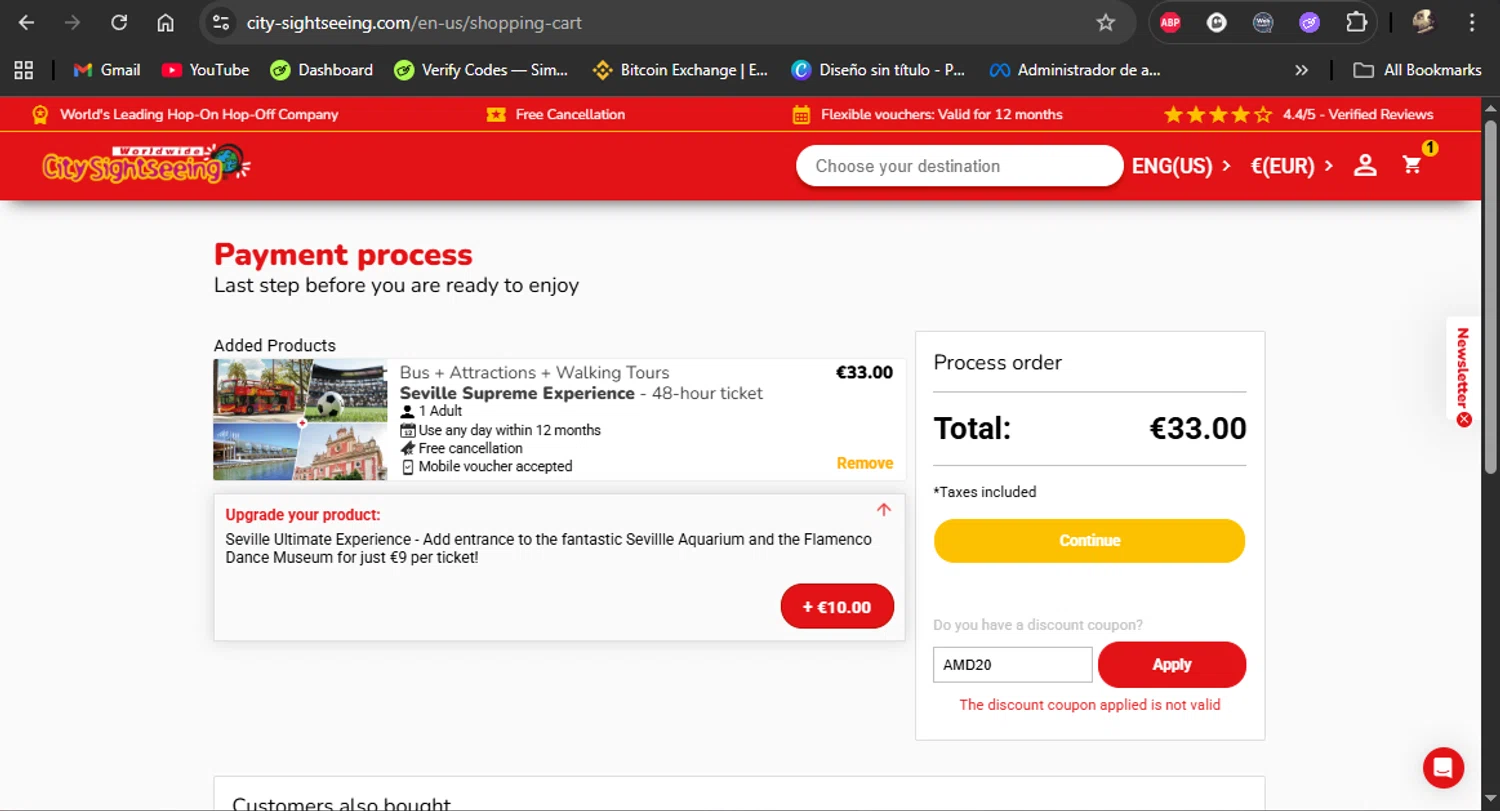Screen dimensions: 1500x811
Task: Open the Extensions puzzle-piece menu
Action: point(1356,23)
